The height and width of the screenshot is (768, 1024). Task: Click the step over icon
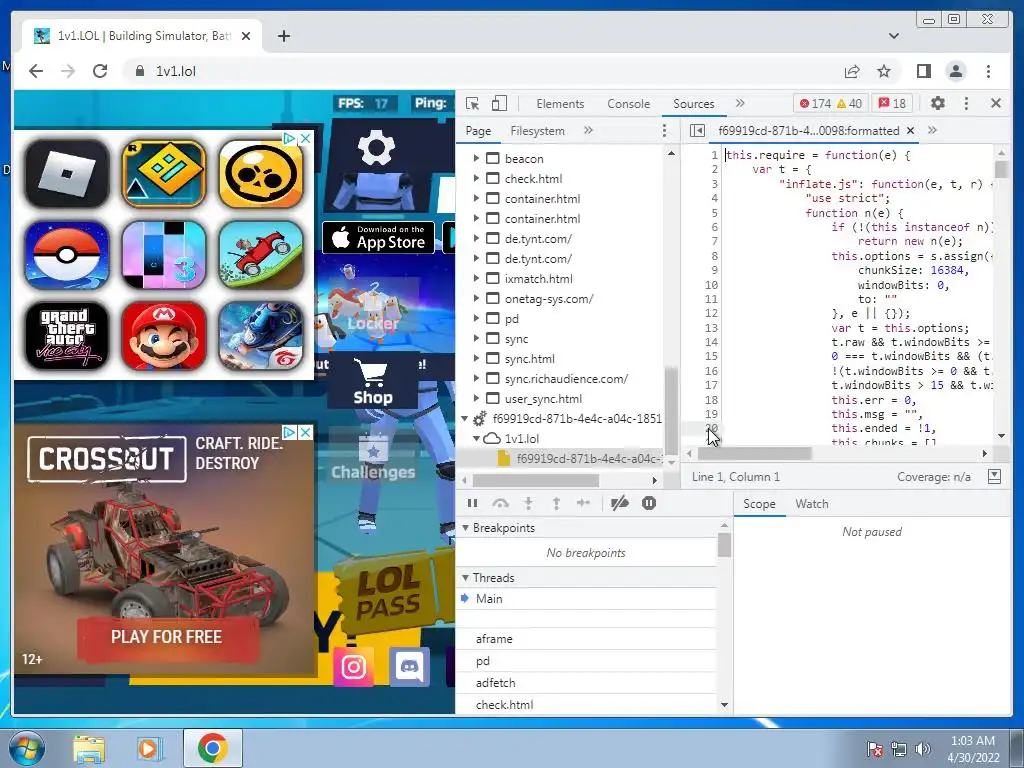point(500,503)
